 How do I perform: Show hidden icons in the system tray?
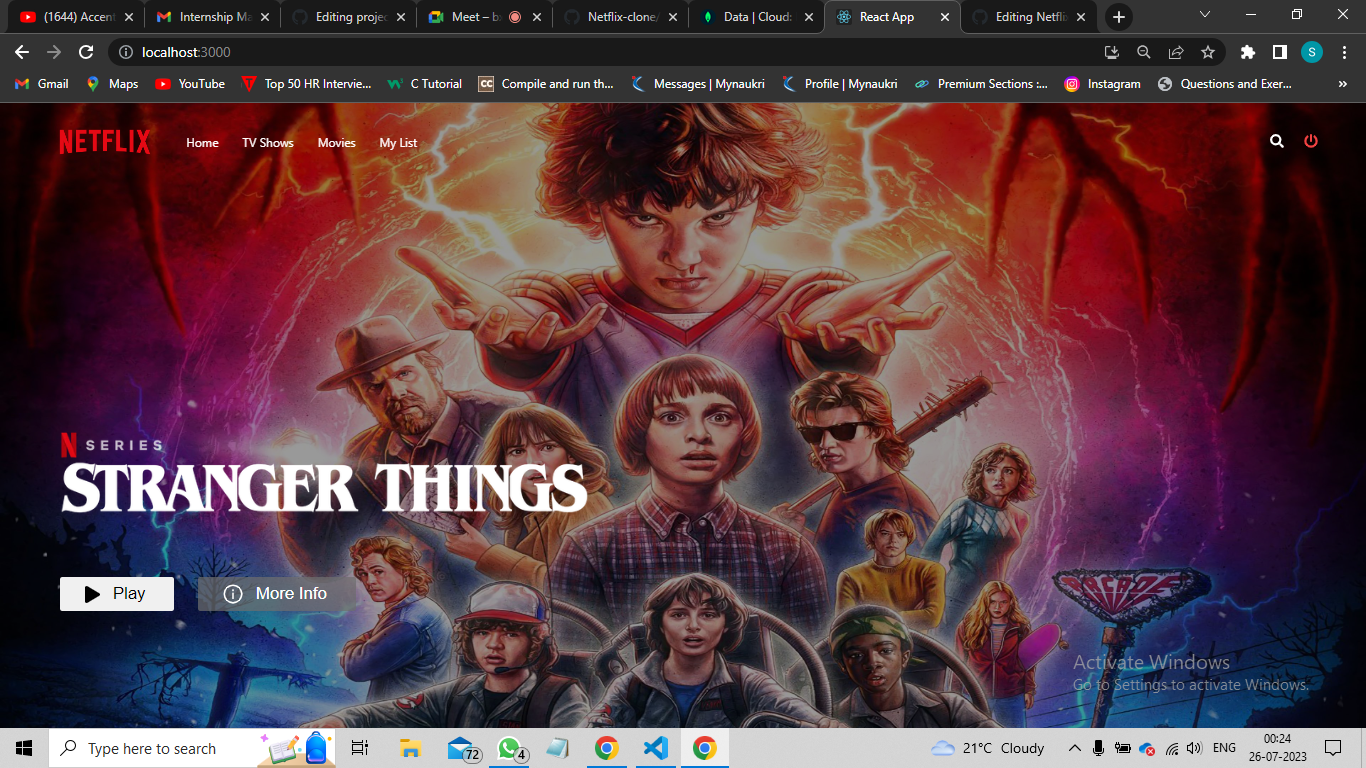[1073, 747]
